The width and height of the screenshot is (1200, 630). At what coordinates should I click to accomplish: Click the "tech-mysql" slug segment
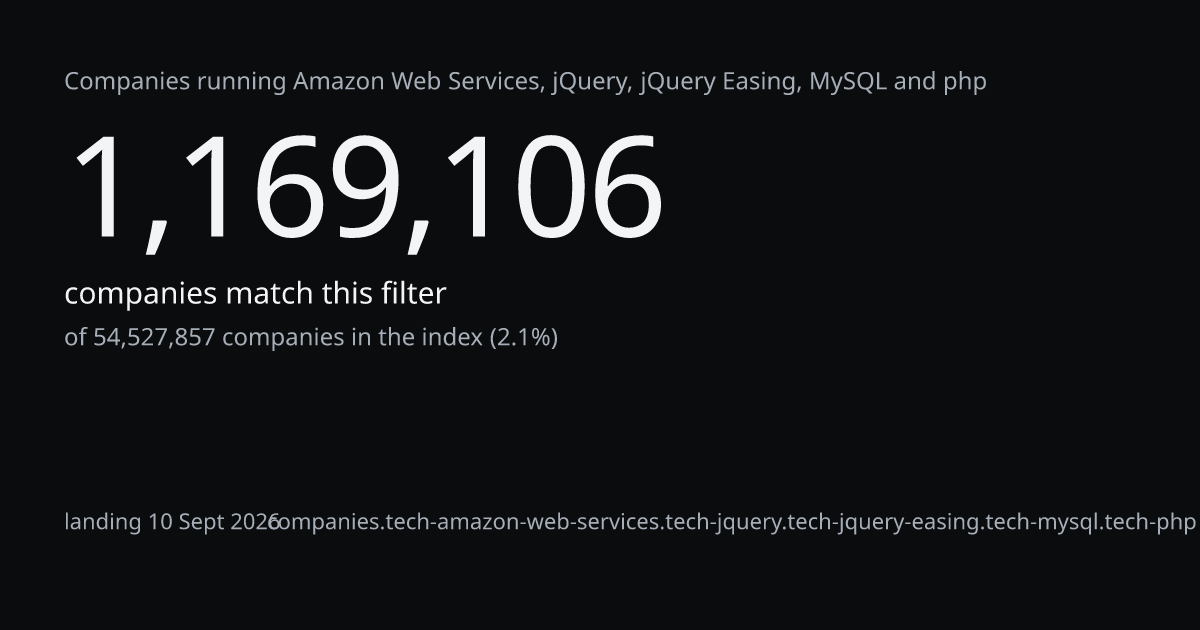1038,522
